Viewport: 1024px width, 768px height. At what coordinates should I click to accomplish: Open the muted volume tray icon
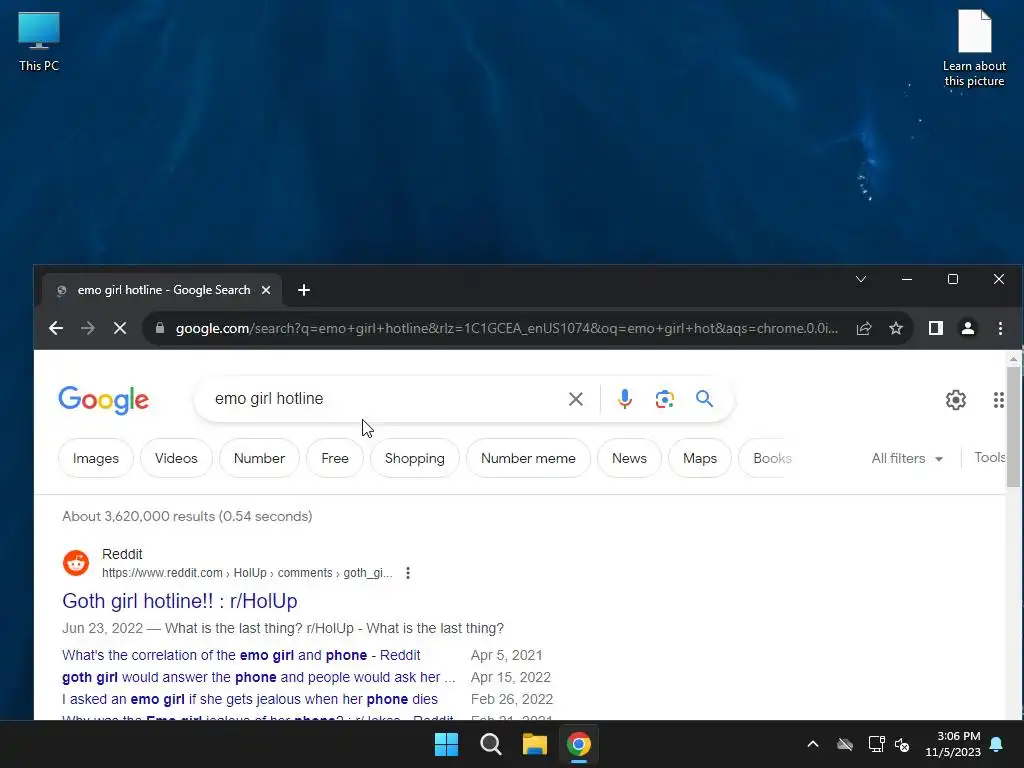tap(902, 744)
